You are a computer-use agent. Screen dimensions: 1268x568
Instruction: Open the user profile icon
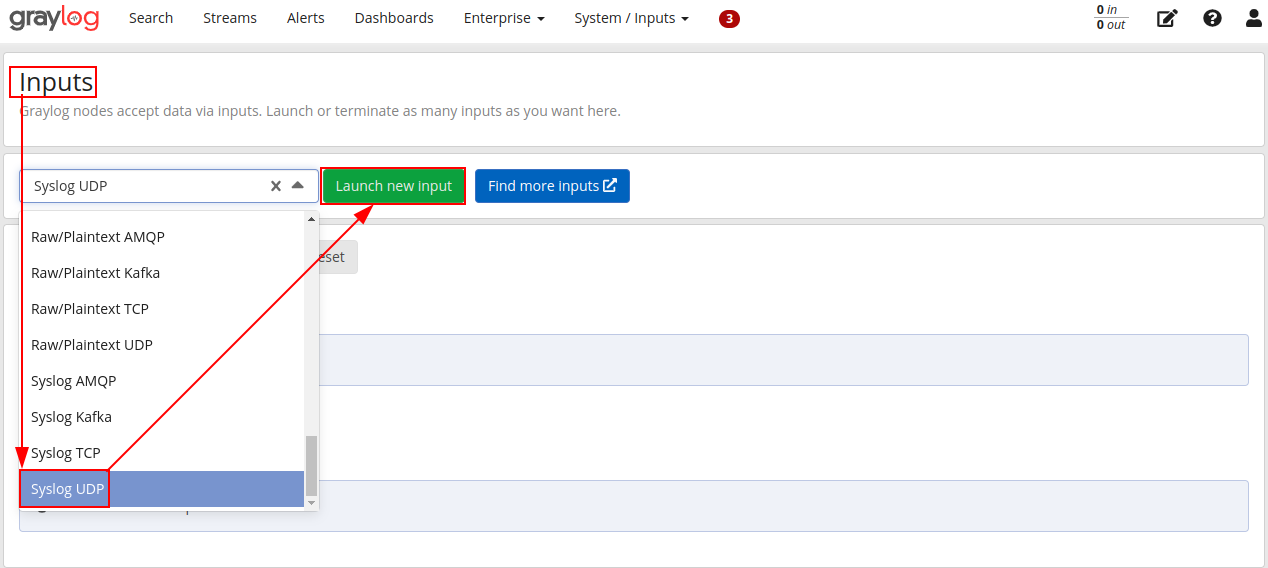tap(1254, 18)
